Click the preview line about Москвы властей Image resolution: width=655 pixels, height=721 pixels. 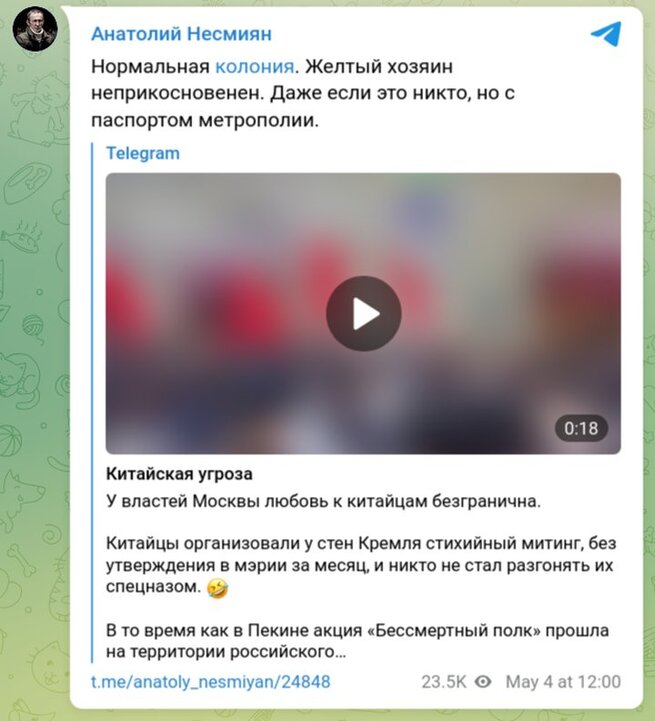tap(323, 501)
